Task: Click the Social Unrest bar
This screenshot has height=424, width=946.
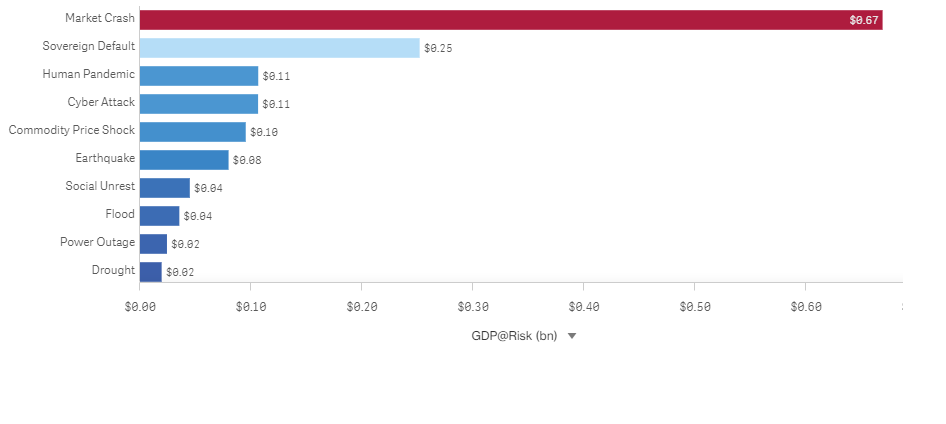Action: pyautogui.click(x=164, y=187)
